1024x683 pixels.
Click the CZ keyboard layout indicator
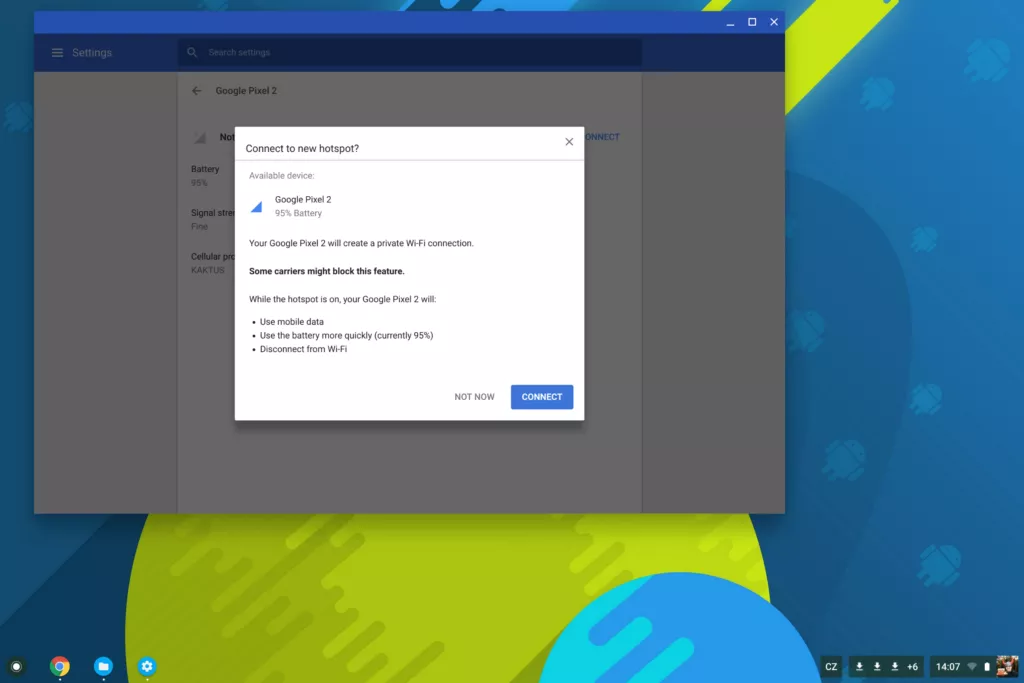pyautogui.click(x=831, y=667)
